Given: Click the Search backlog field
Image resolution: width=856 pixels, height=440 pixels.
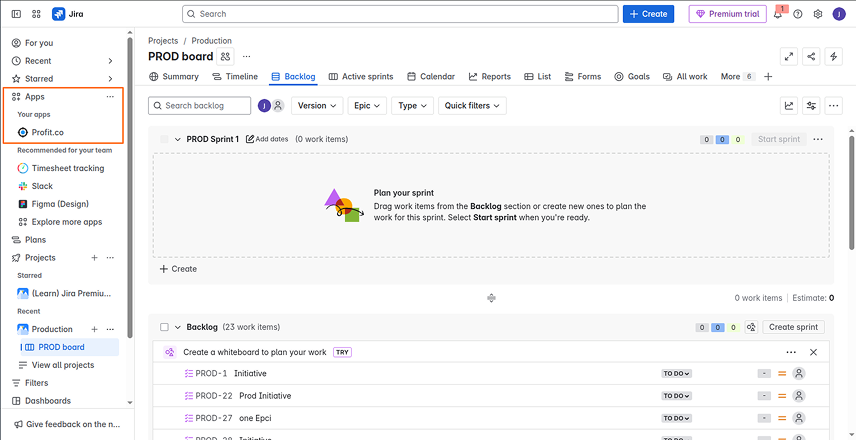Looking at the screenshot, I should click(200, 106).
